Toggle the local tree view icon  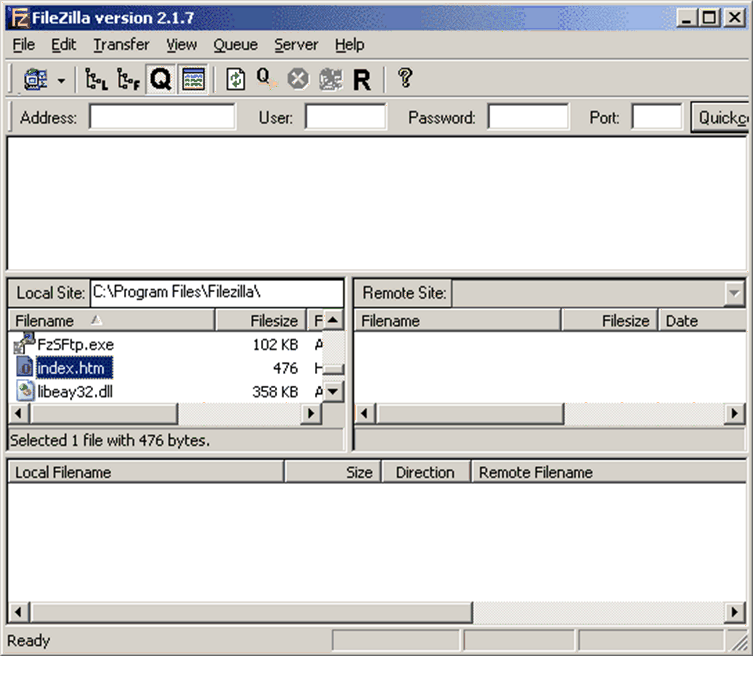pyautogui.click(x=96, y=79)
